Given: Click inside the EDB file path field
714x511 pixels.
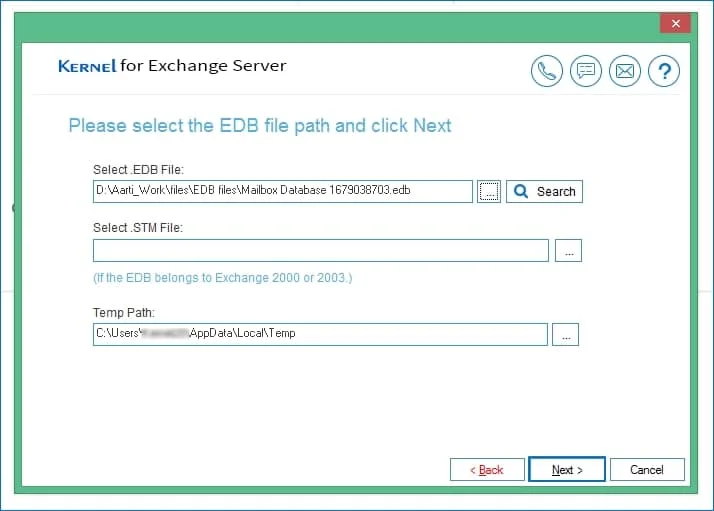Looking at the screenshot, I should [x=283, y=191].
